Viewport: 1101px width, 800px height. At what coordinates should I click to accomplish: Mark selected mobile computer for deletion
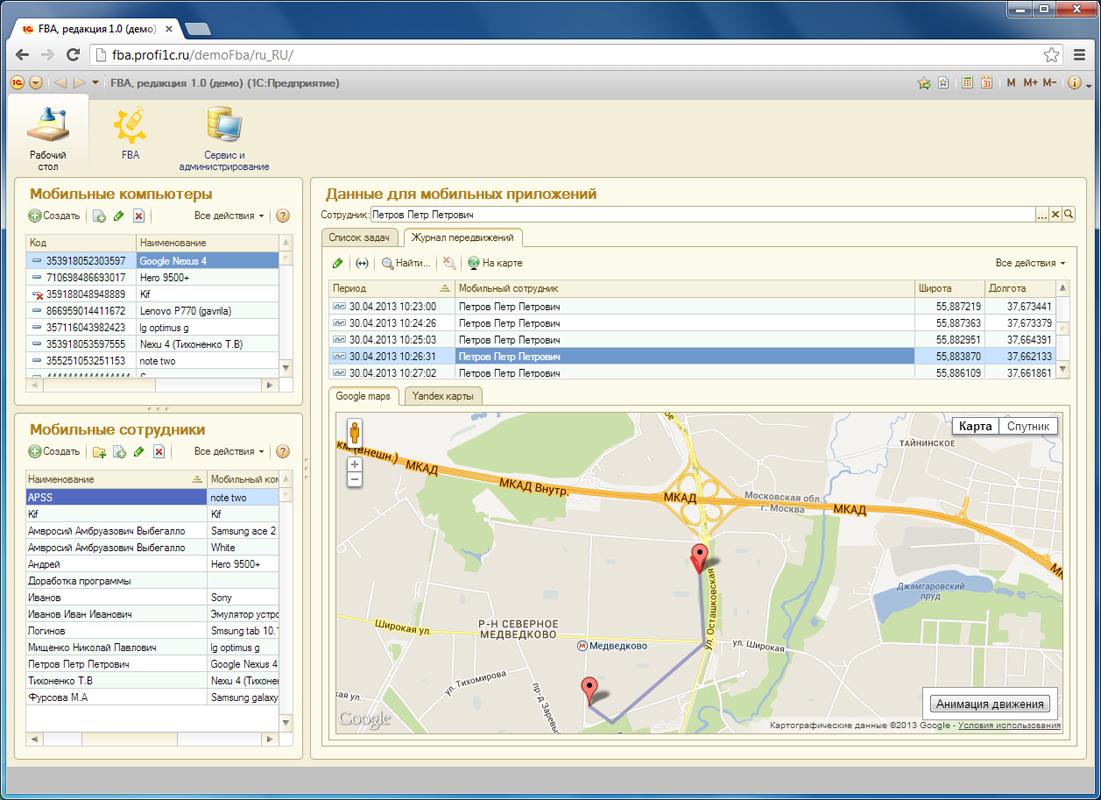[x=139, y=216]
